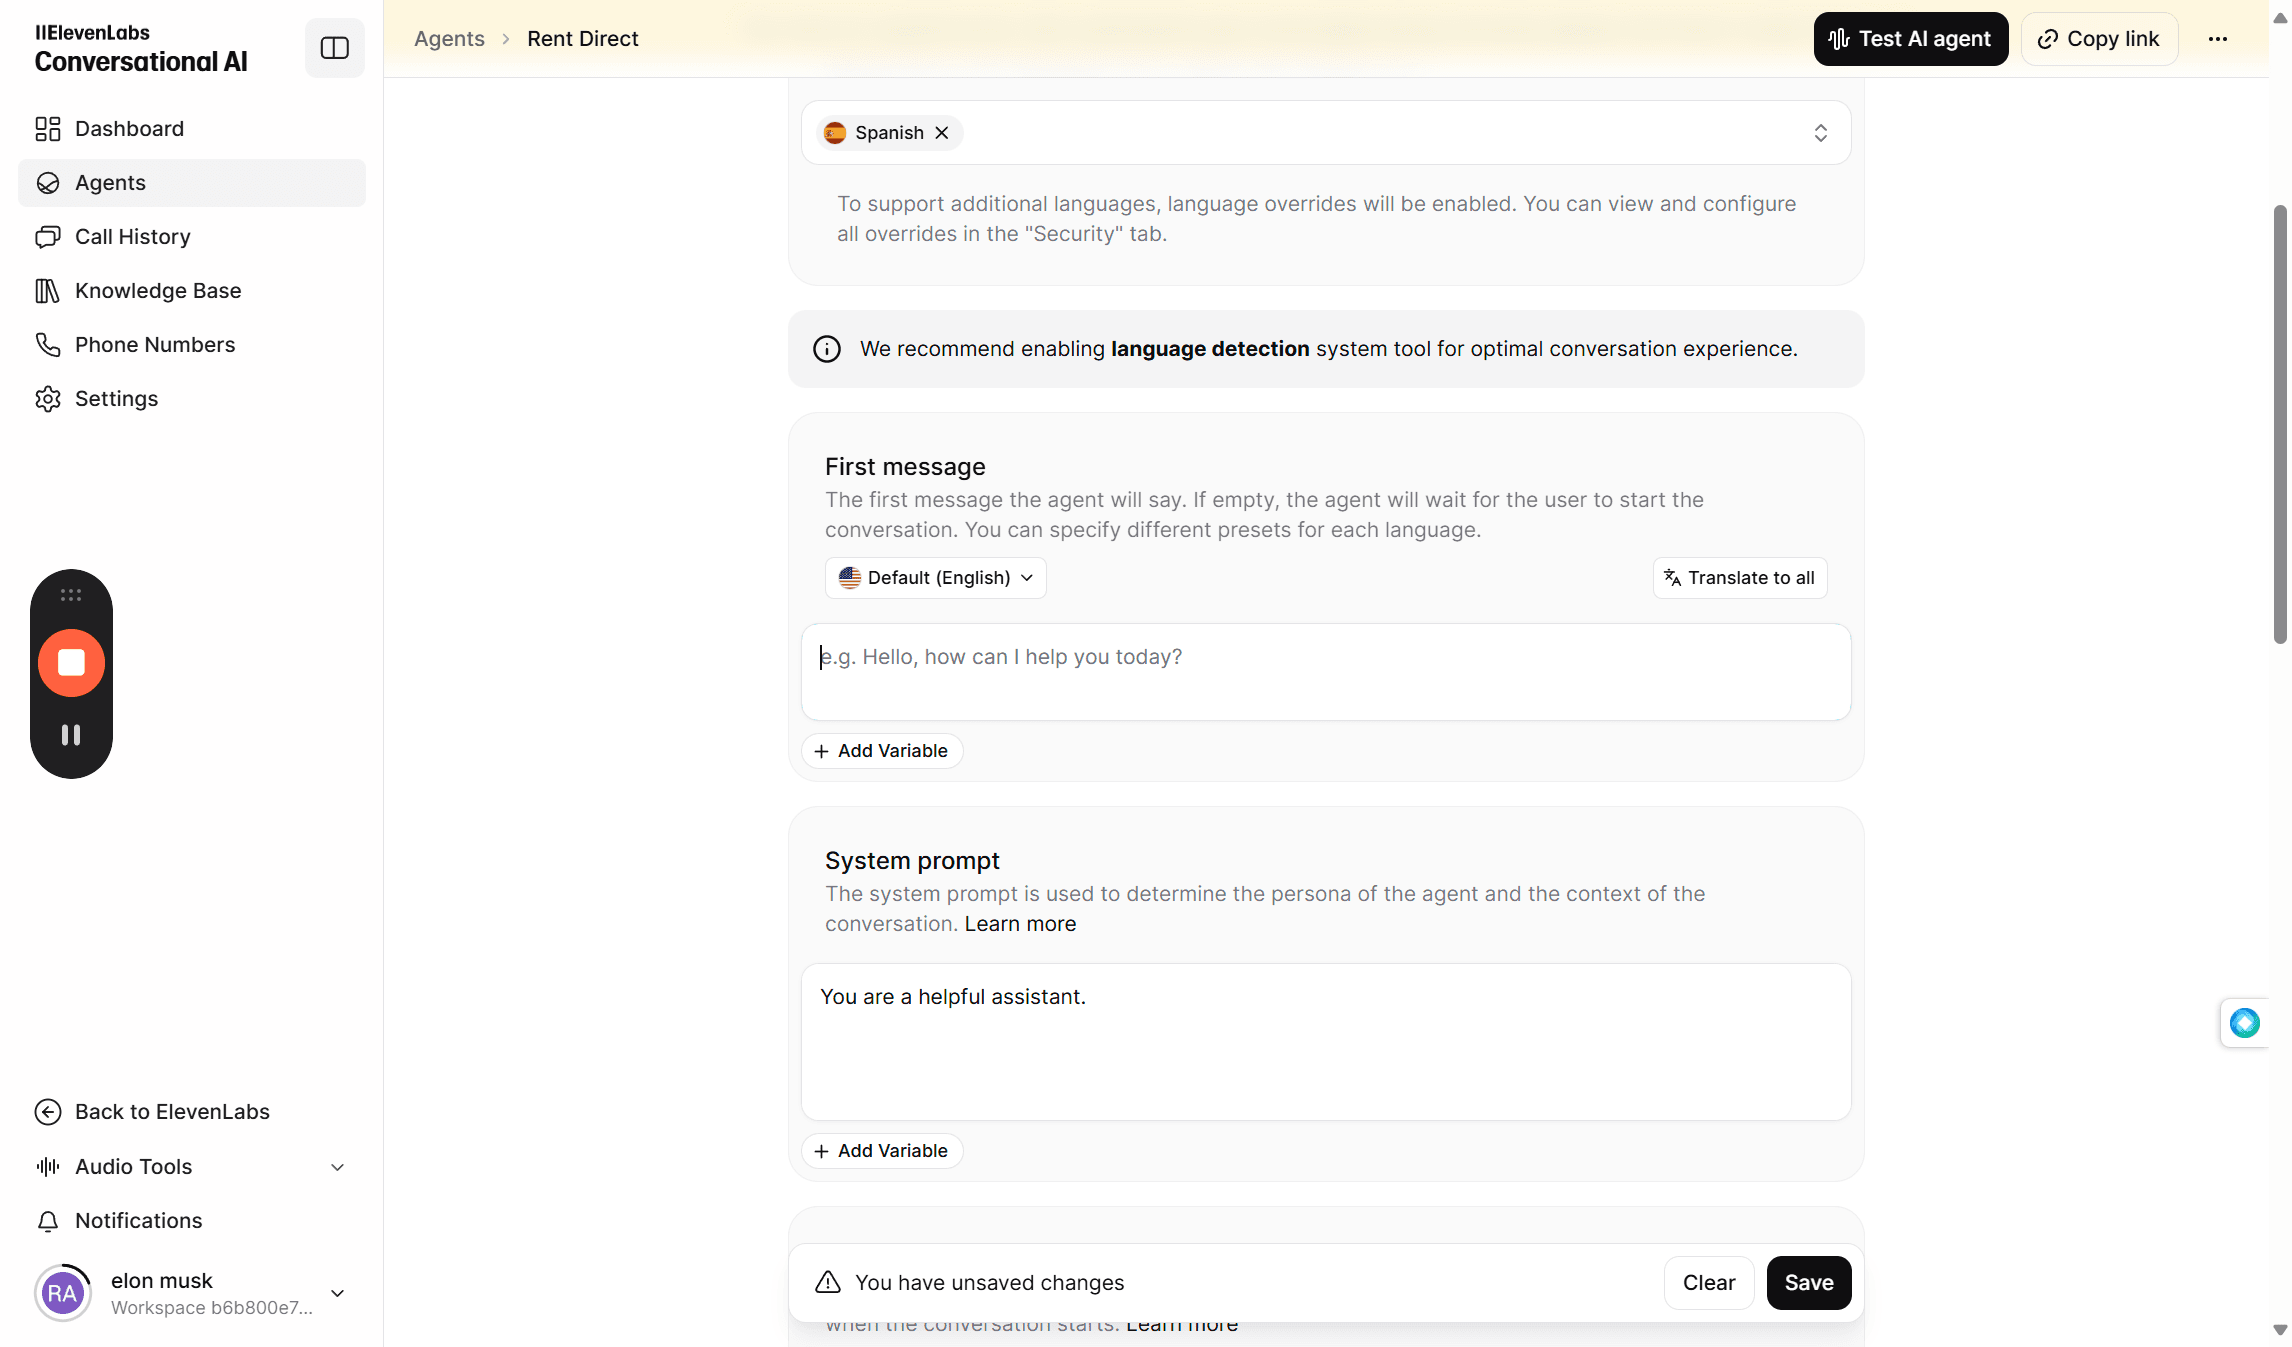2292x1347 pixels.
Task: Stop the screen recording
Action: coord(71,663)
